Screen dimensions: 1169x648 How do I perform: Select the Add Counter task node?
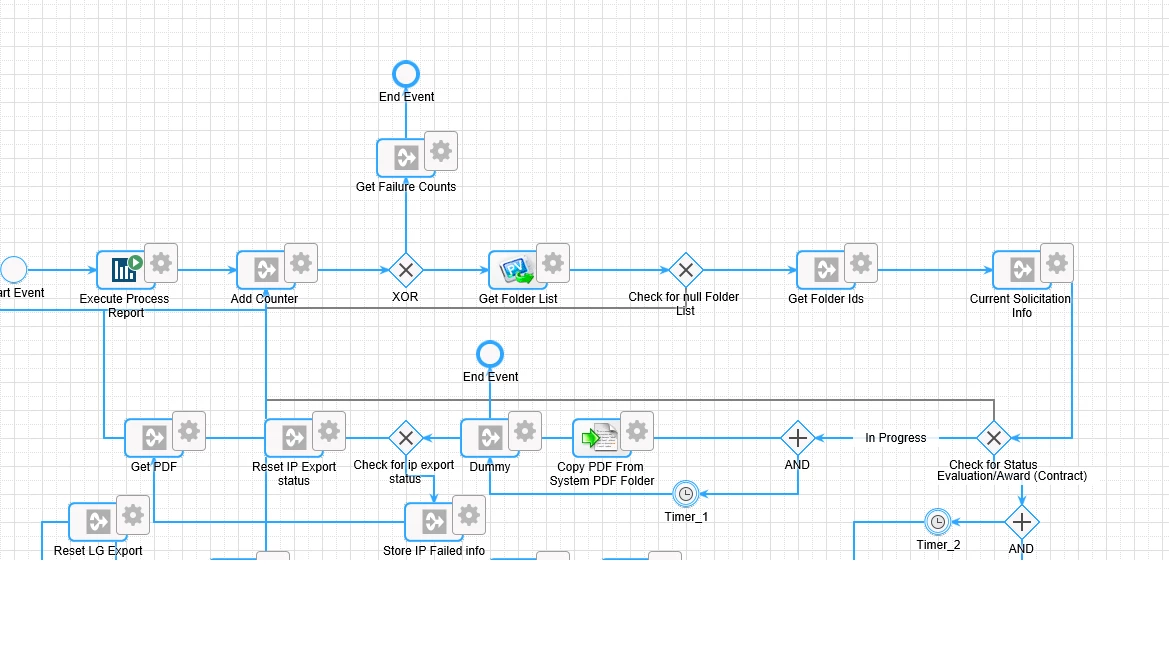click(x=265, y=269)
